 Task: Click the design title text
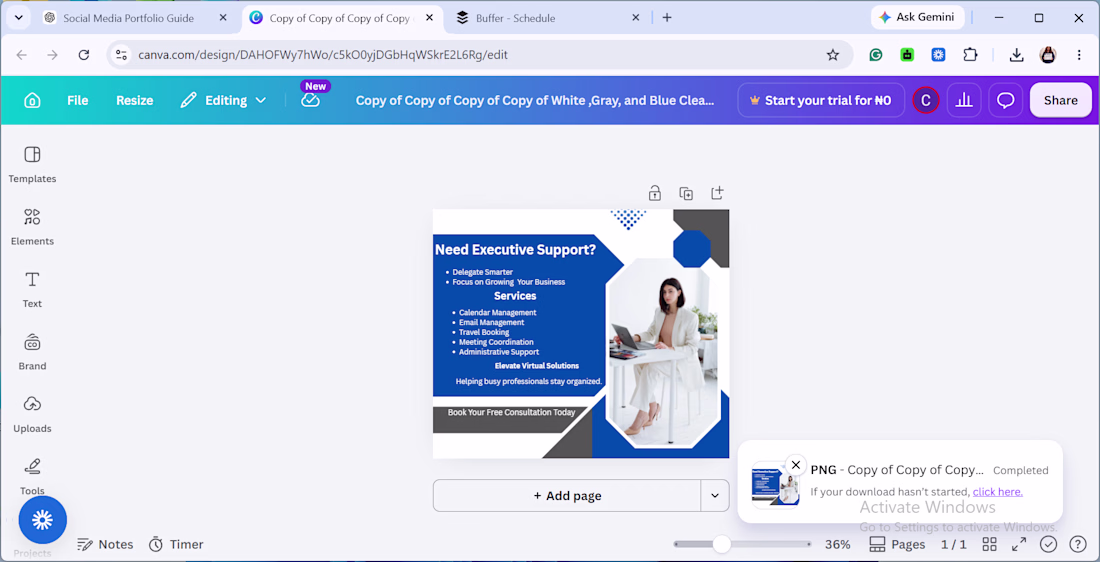click(x=535, y=100)
